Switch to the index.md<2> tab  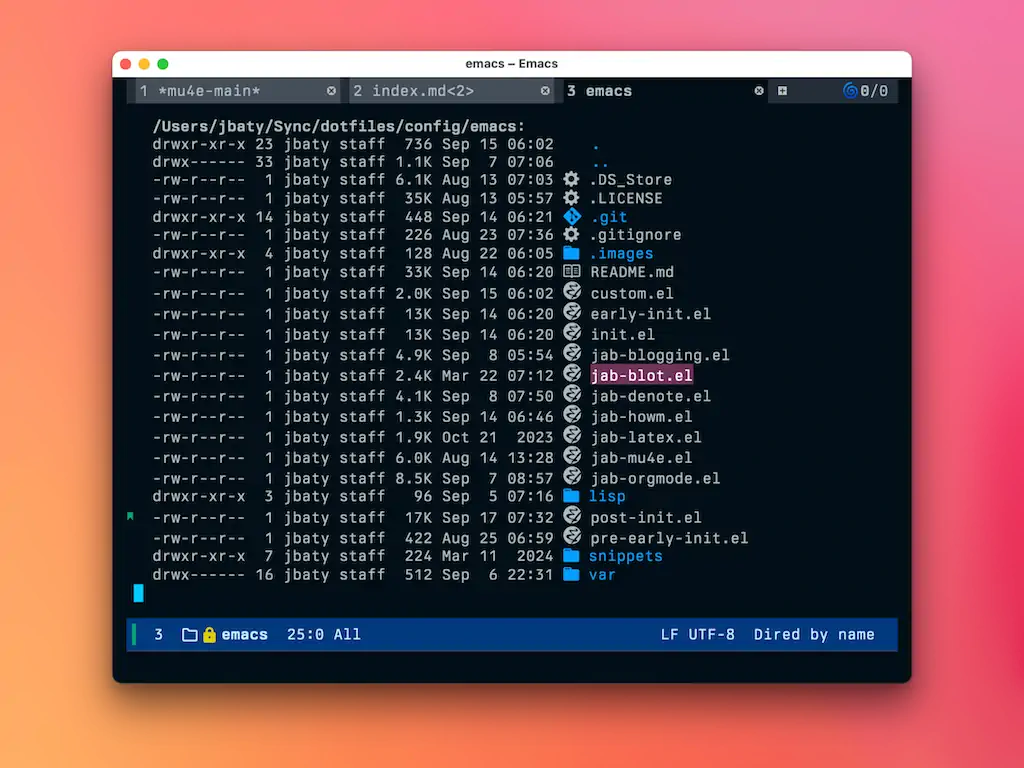point(423,91)
